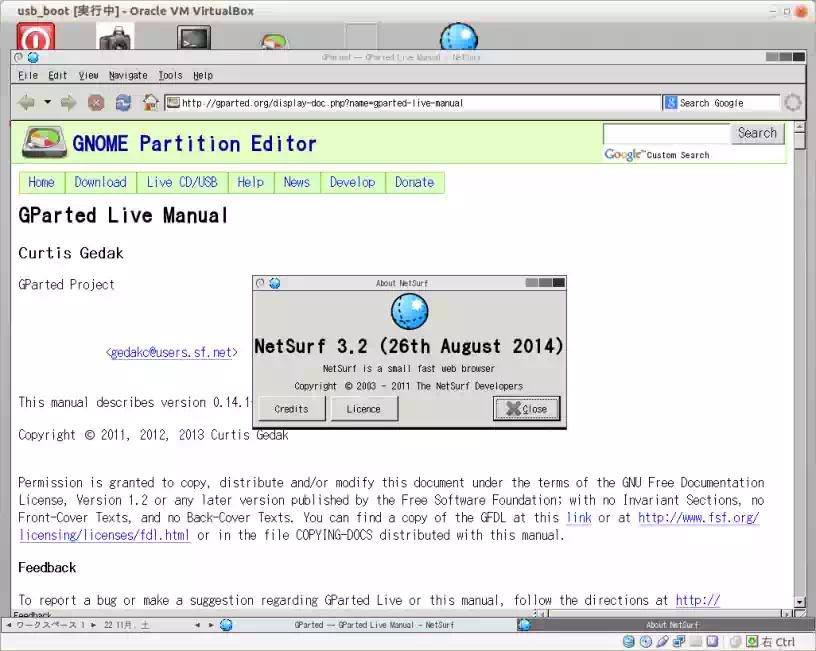The width and height of the screenshot is (816, 651).
Task: Click the browser Back arrow
Action: 26,103
